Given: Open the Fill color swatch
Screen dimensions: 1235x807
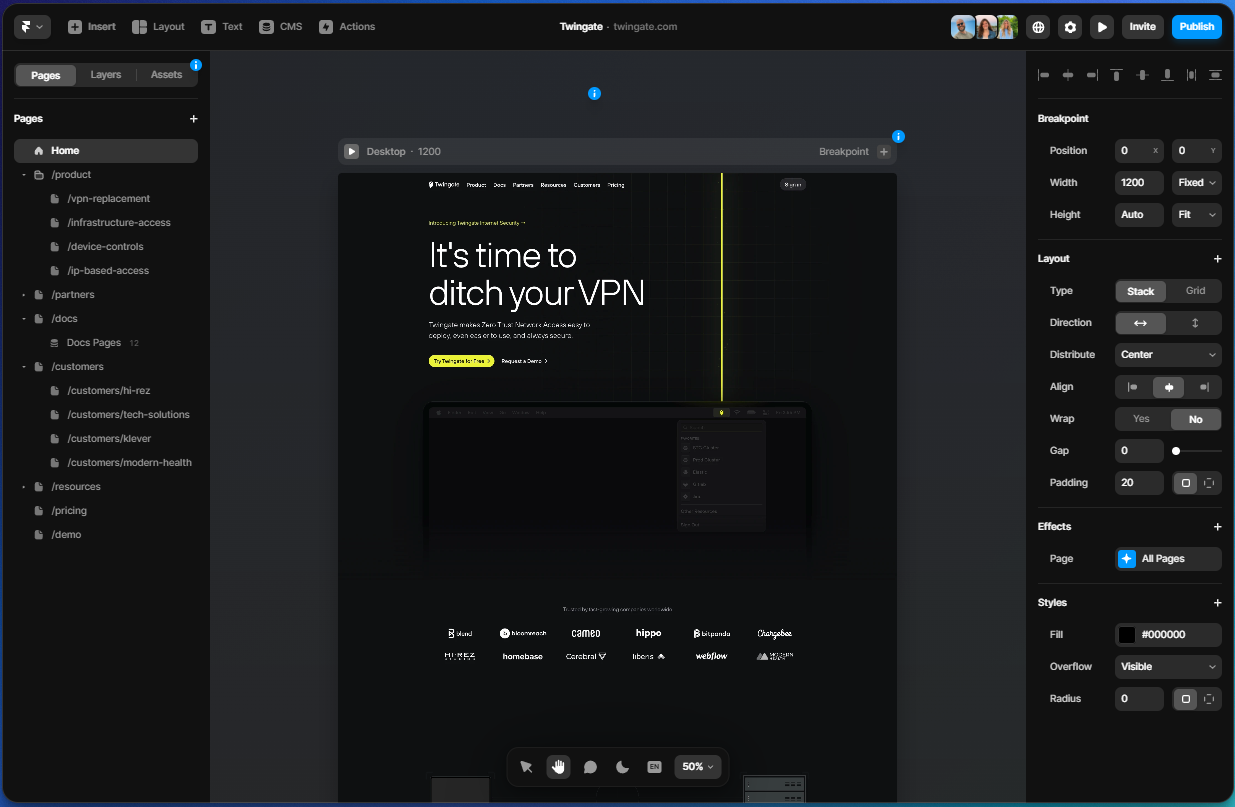Looking at the screenshot, I should [x=1127, y=634].
